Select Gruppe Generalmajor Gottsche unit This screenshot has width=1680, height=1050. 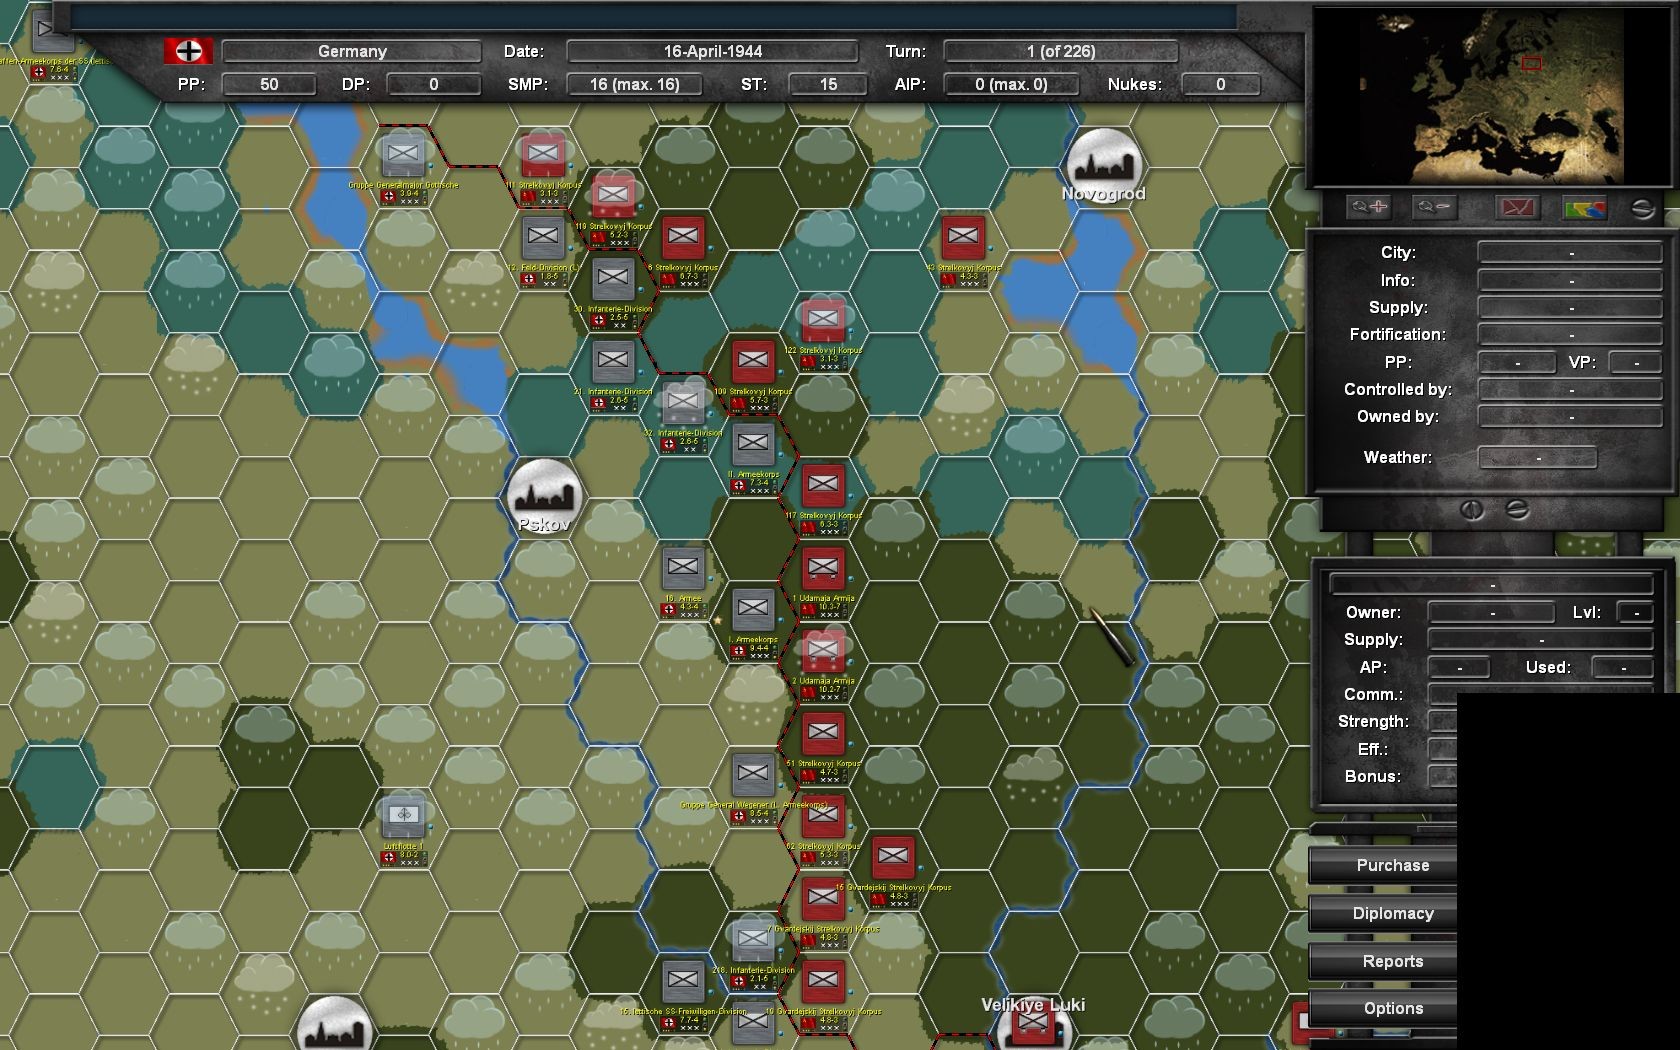[x=403, y=154]
